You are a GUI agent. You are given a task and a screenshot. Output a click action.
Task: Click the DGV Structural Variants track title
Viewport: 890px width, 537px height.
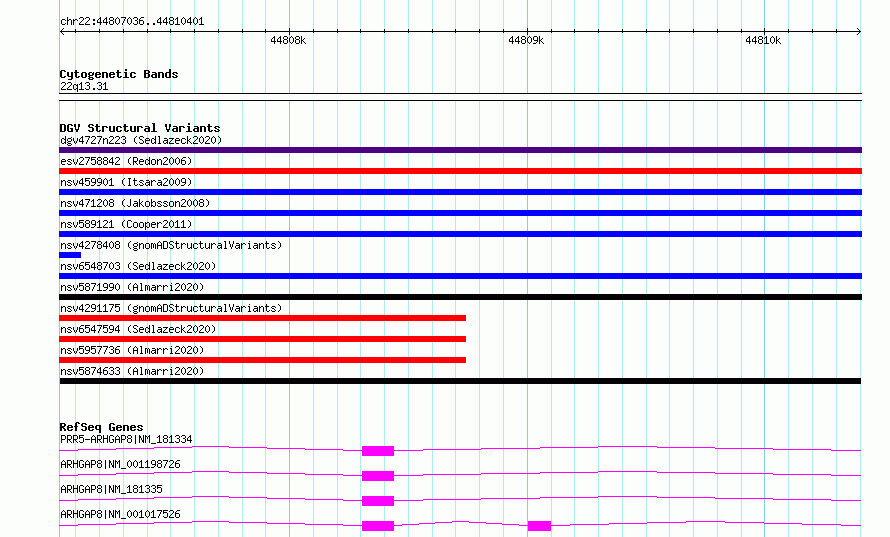[140, 128]
